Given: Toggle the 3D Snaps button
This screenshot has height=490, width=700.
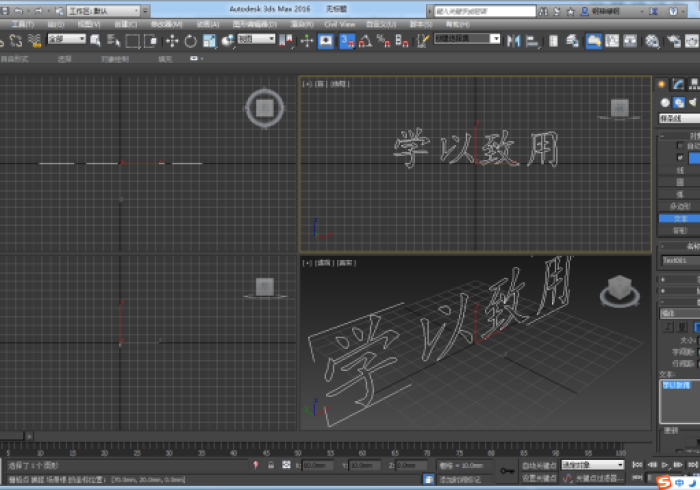Looking at the screenshot, I should click(x=347, y=41).
